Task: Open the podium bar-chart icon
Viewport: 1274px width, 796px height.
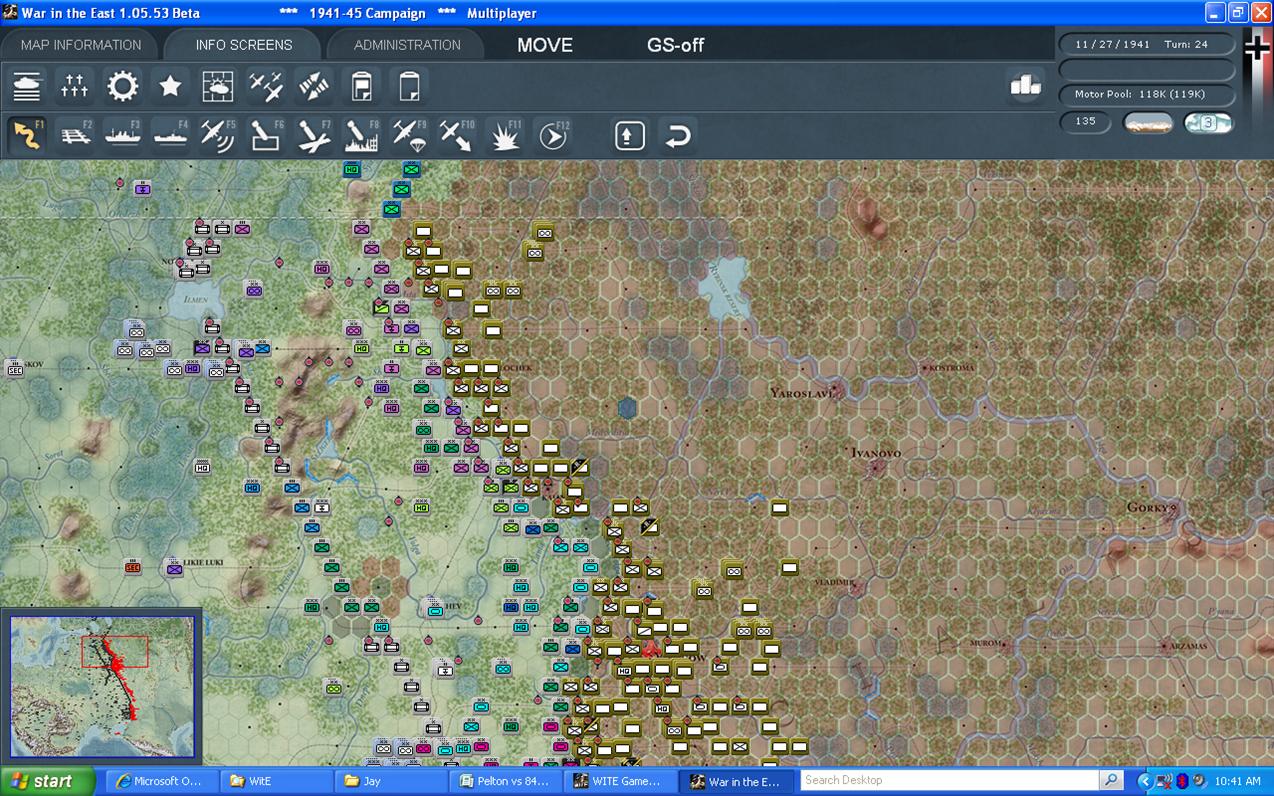Action: tap(1026, 86)
